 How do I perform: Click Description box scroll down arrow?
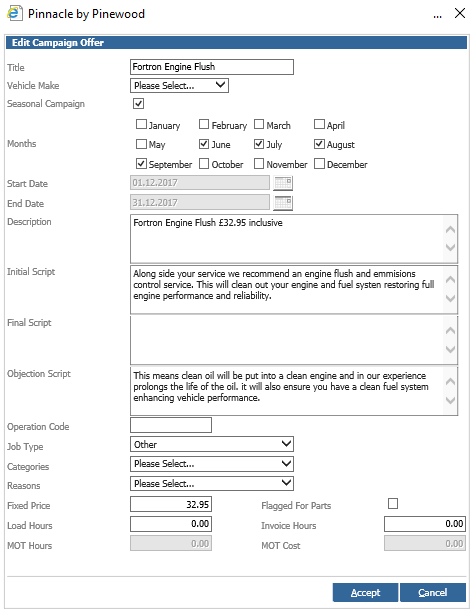pos(450,247)
